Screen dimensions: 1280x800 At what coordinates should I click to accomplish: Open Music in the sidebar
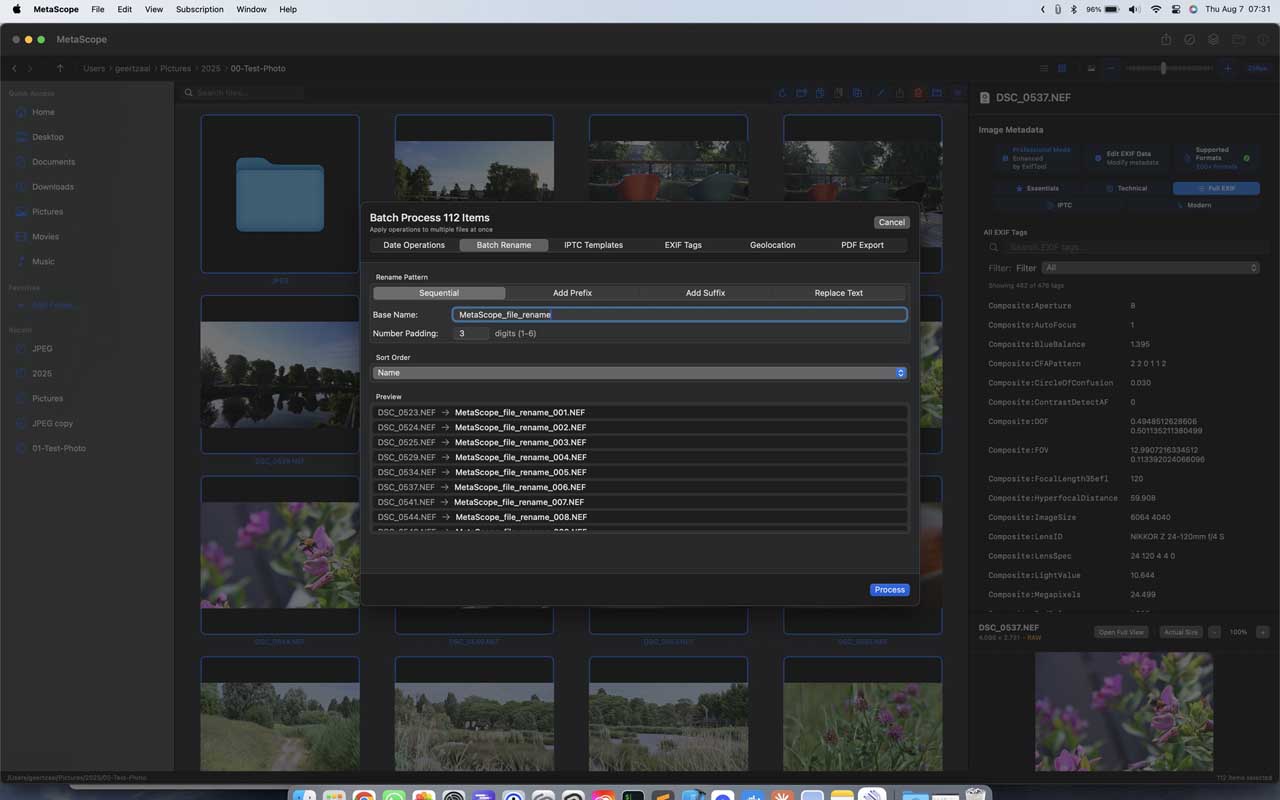[43, 262]
